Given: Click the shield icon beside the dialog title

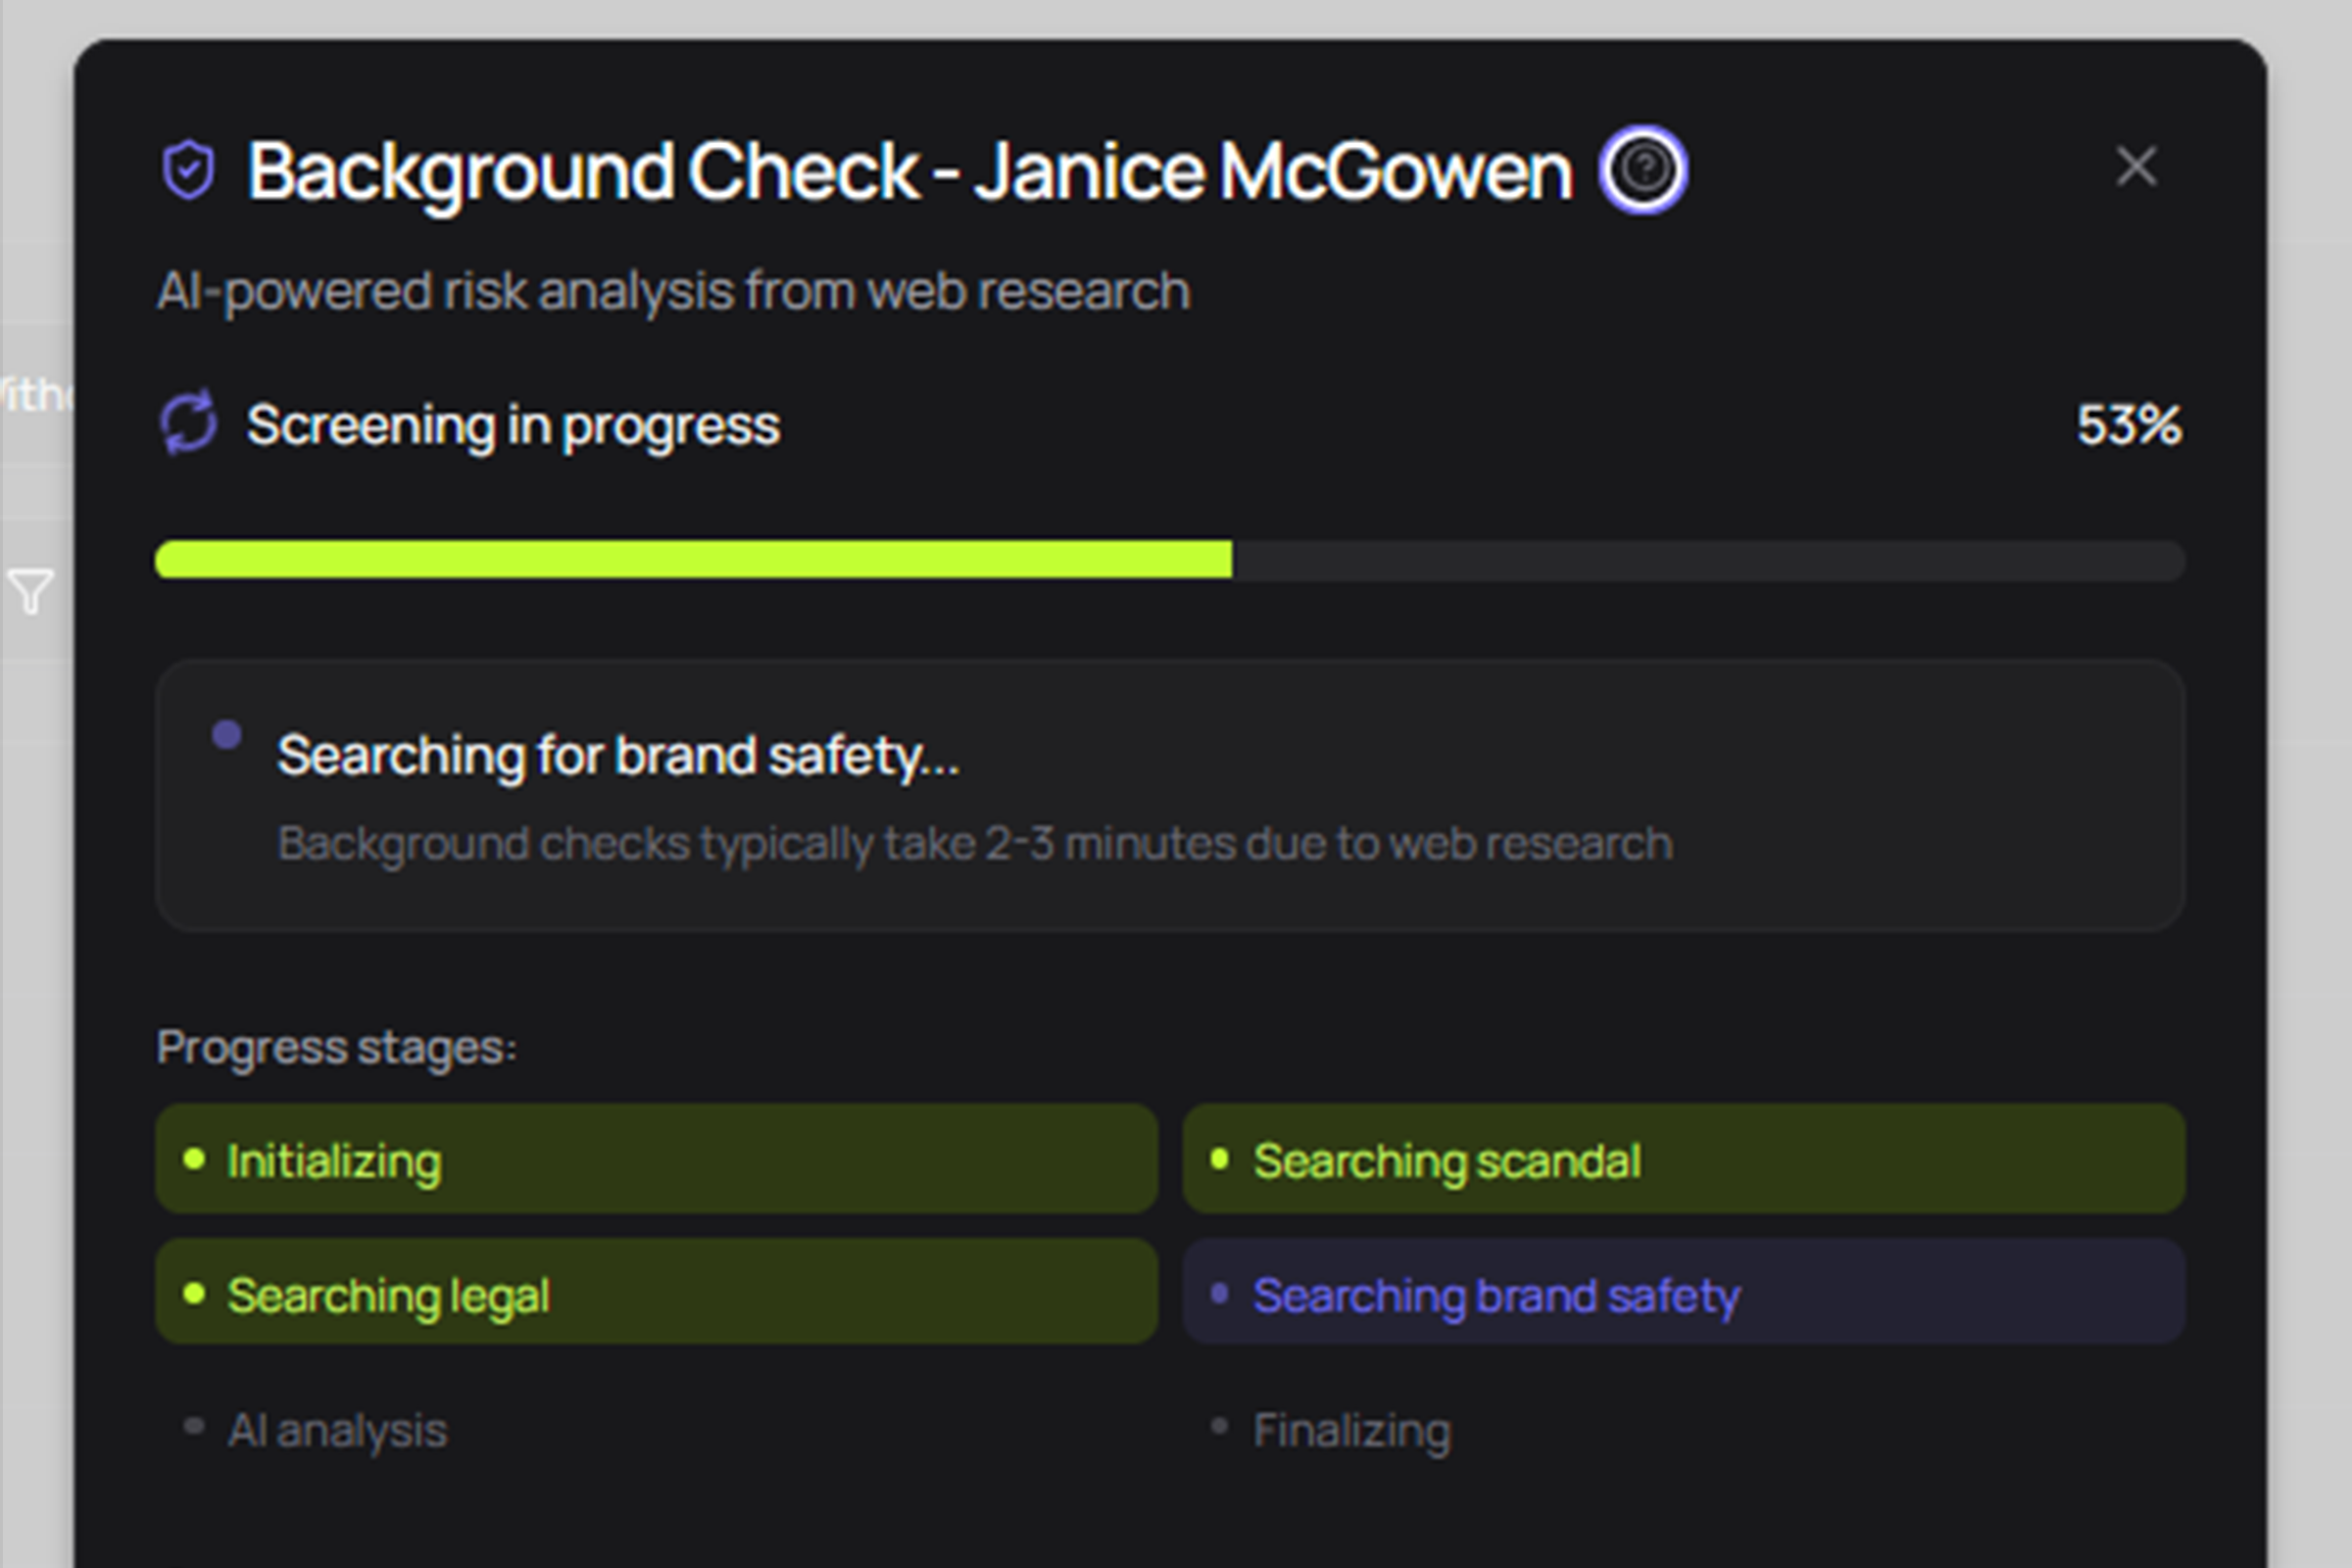Looking at the screenshot, I should coord(190,170).
